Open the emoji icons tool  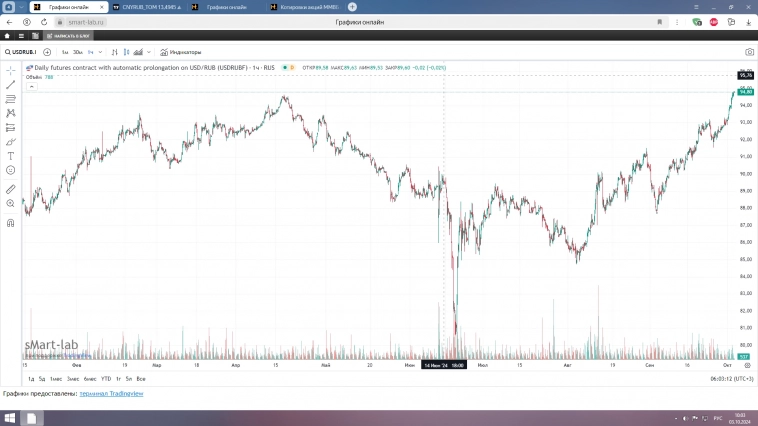pos(11,170)
